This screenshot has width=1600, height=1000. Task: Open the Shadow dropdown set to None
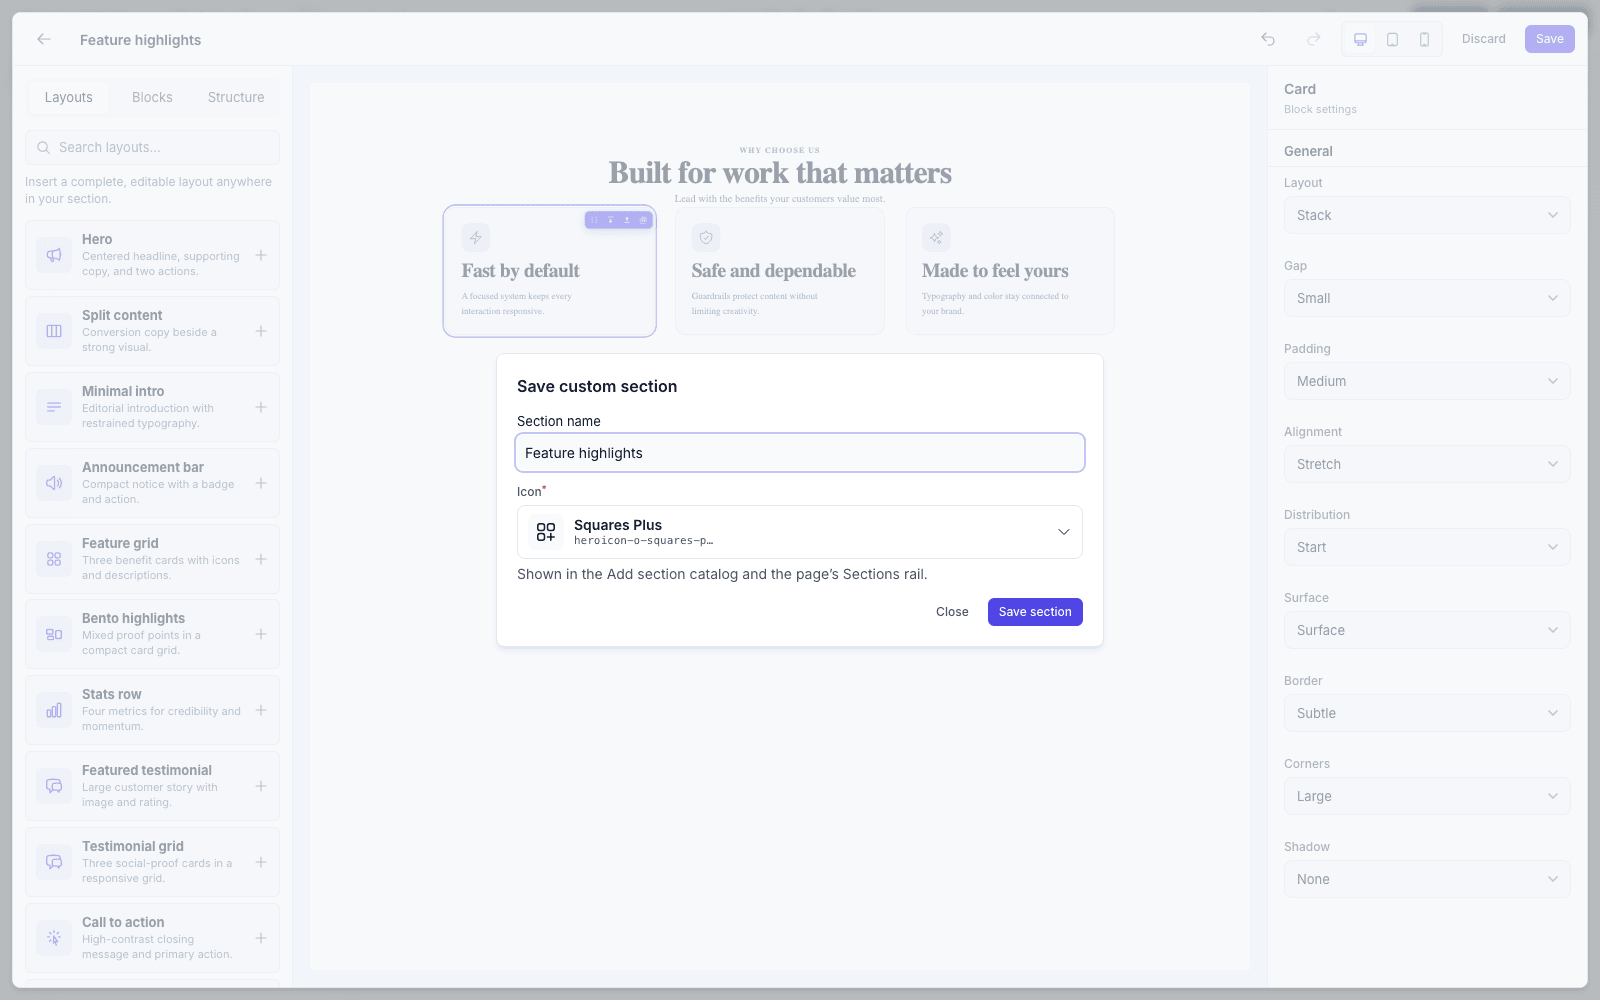[x=1427, y=879]
